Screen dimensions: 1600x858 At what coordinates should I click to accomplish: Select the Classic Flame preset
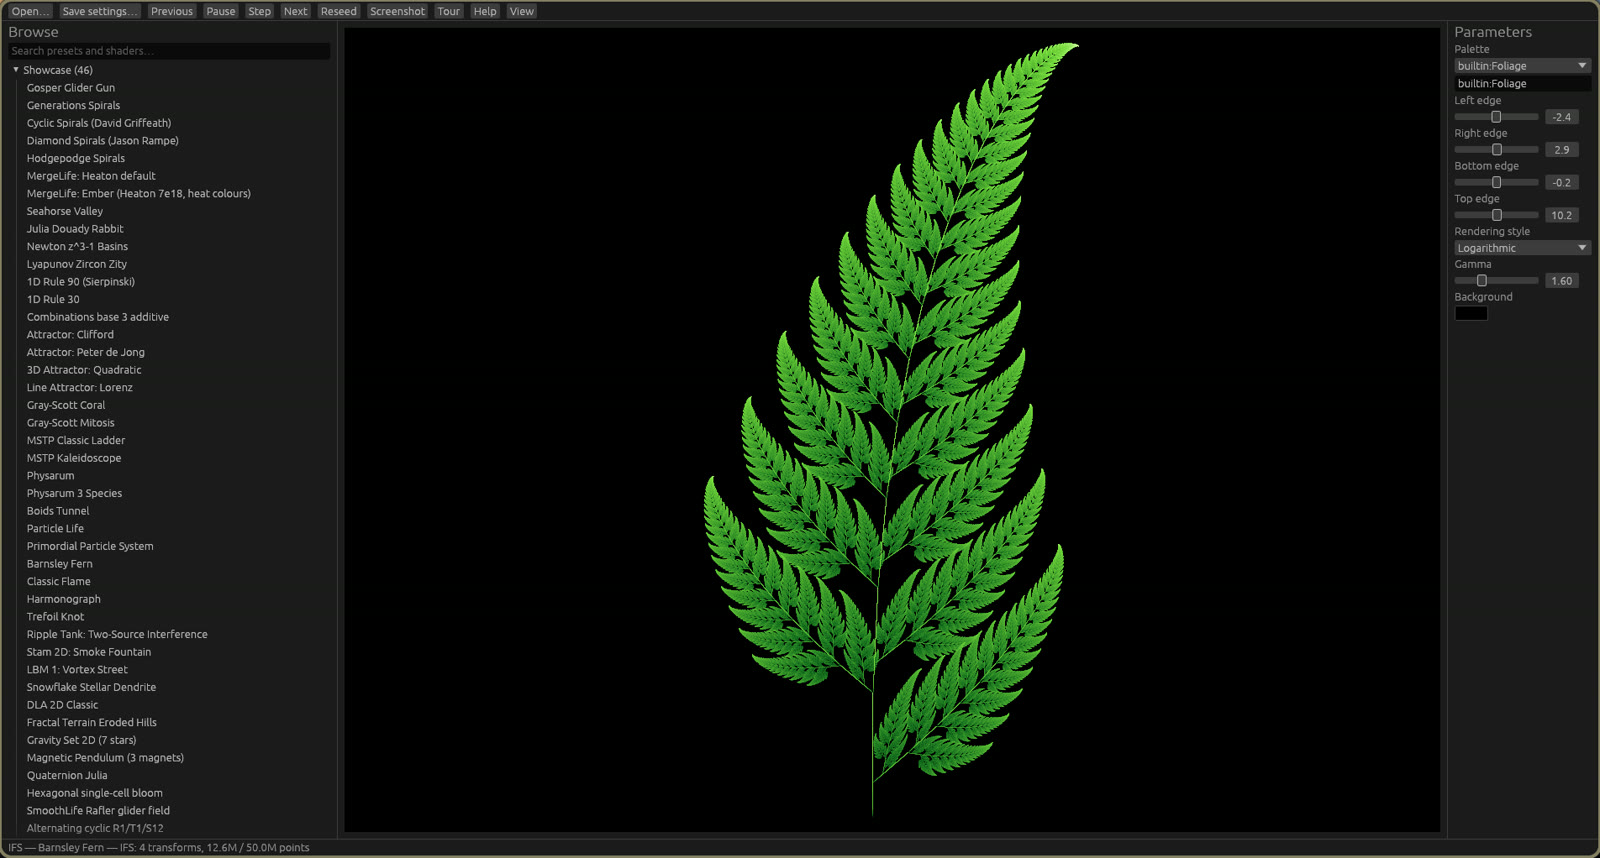[x=59, y=581]
